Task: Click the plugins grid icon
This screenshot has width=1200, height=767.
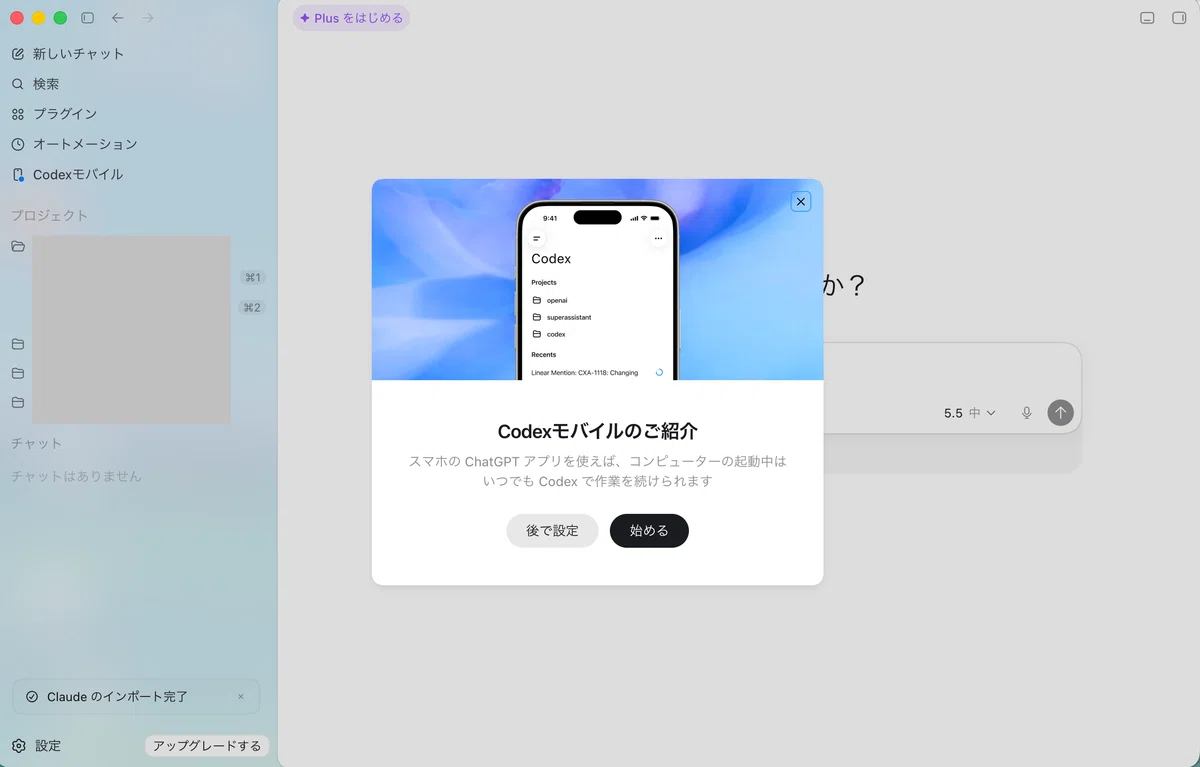Action: tap(18, 114)
